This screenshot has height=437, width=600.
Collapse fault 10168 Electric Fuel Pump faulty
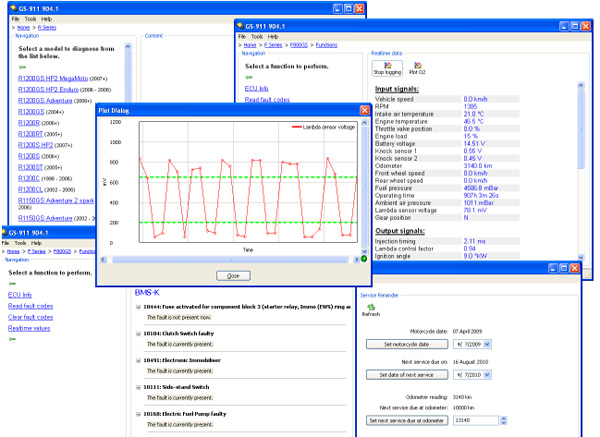[139, 414]
